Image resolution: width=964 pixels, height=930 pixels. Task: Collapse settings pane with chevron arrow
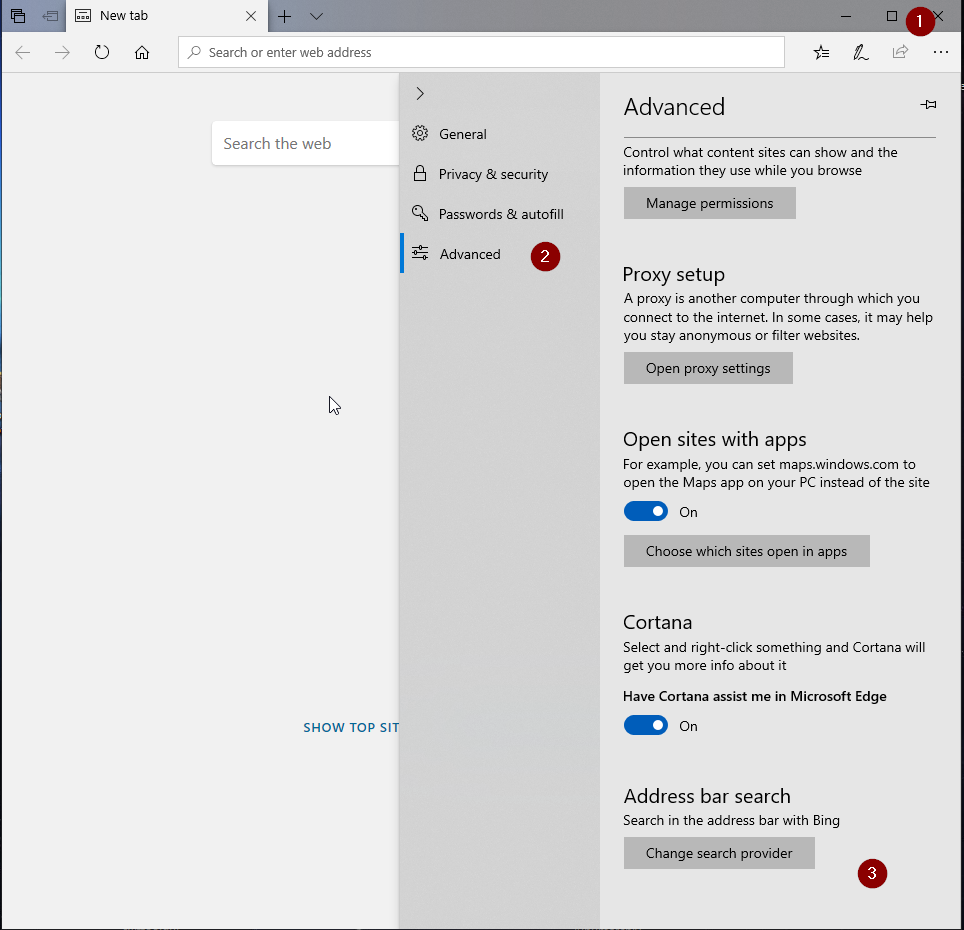(x=420, y=93)
